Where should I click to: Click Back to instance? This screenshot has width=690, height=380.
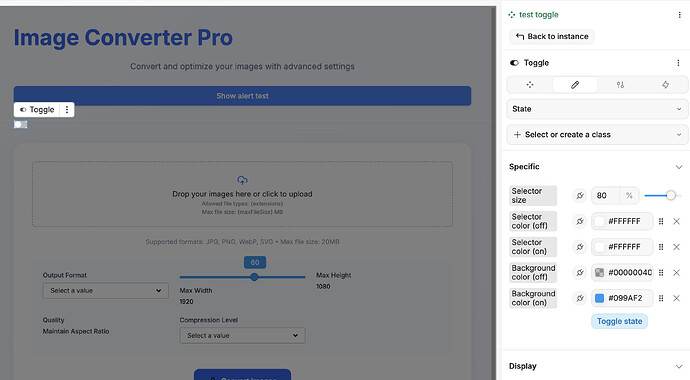coord(552,37)
